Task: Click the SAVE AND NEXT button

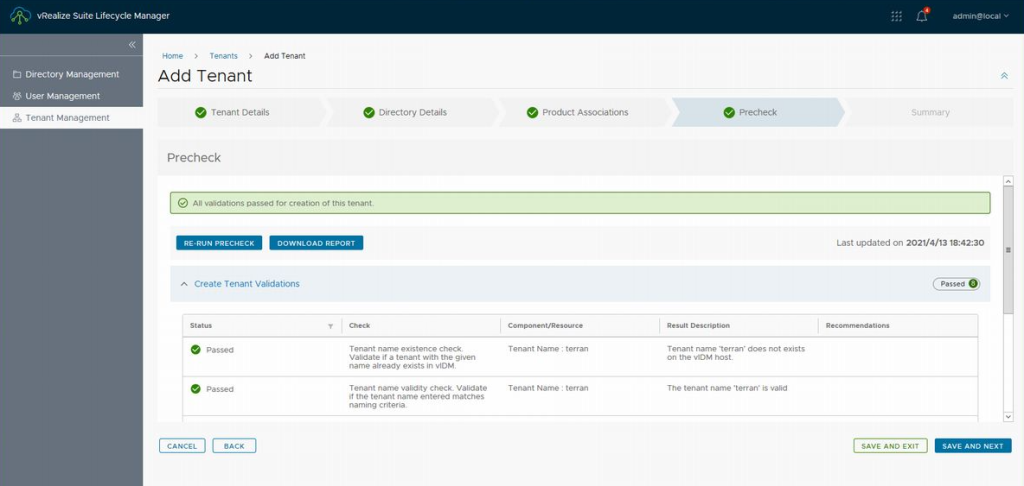Action: (973, 446)
